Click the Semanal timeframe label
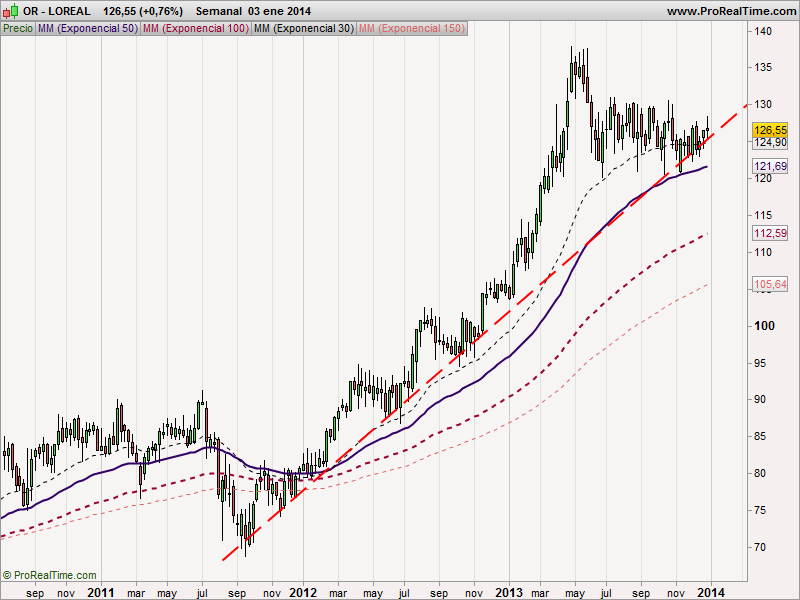Image resolution: width=800 pixels, height=600 pixels. click(219, 11)
